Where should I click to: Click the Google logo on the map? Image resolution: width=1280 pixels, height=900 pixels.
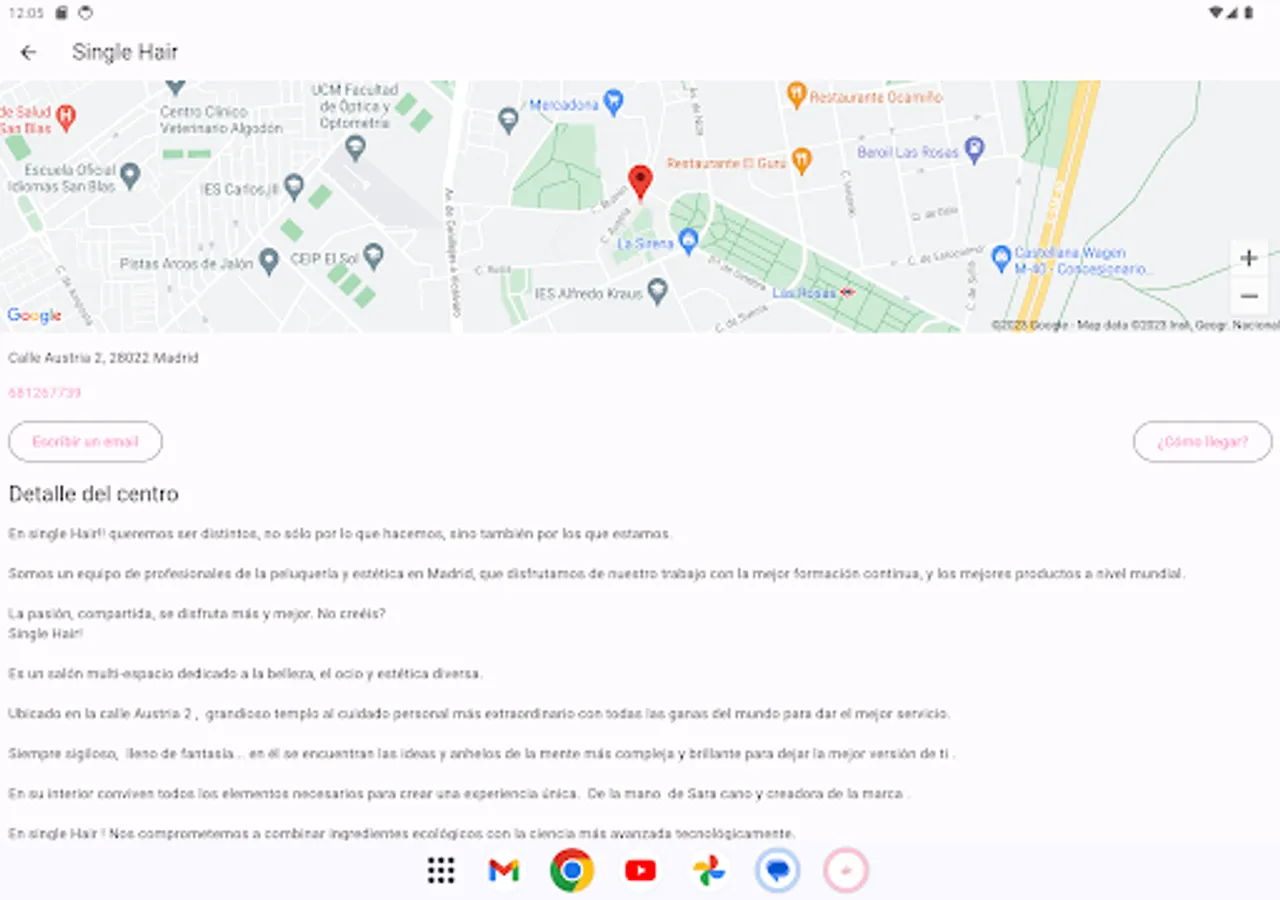click(x=34, y=315)
